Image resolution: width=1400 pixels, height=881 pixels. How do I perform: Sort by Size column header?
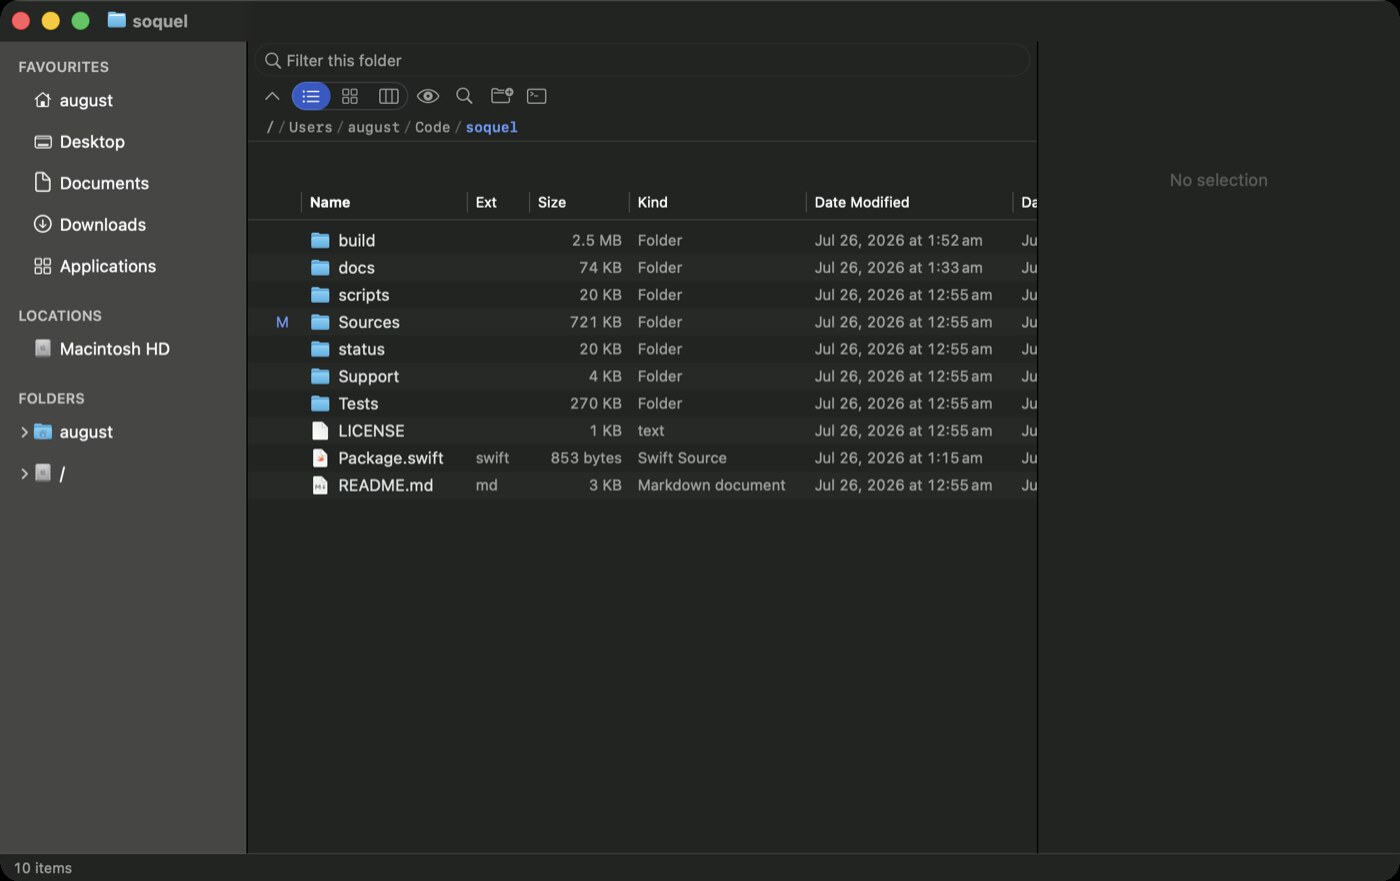pos(552,202)
